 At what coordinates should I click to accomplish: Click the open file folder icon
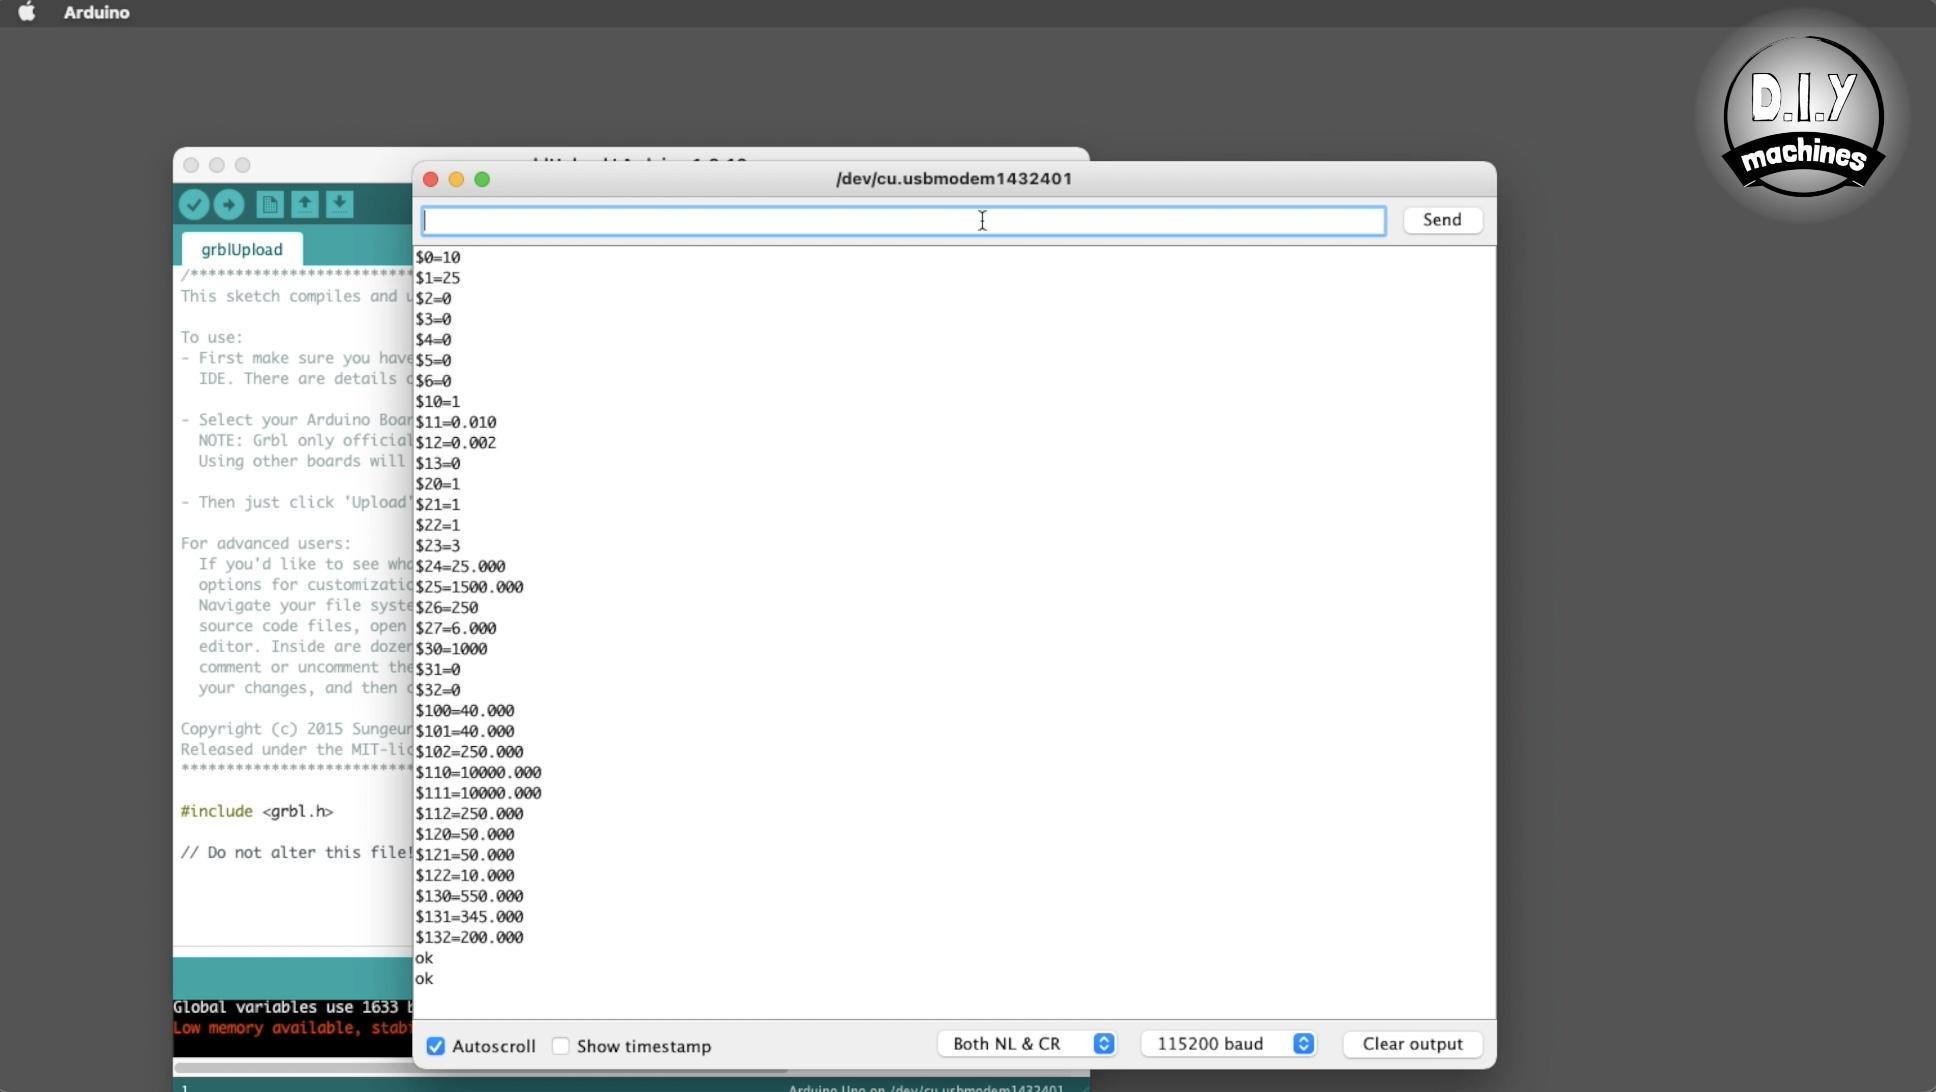304,204
